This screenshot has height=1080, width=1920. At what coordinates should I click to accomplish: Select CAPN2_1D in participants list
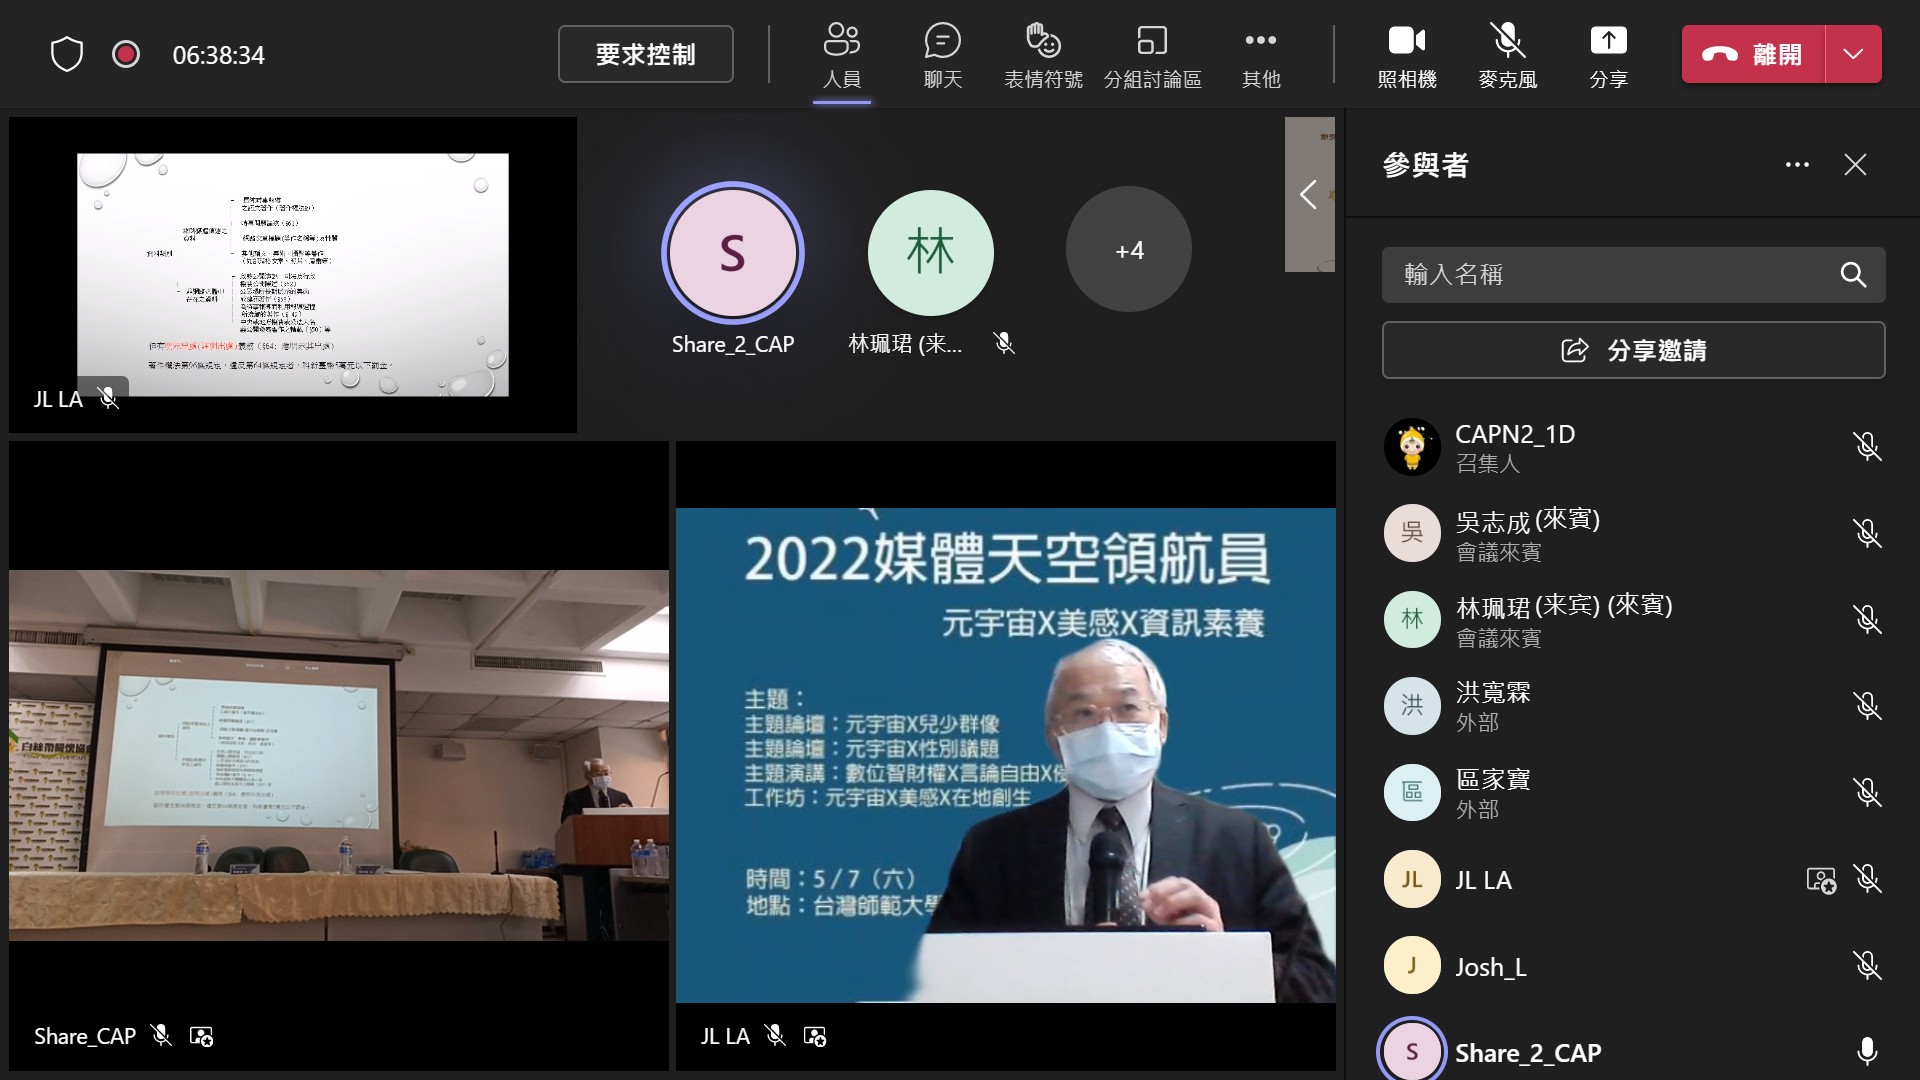[x=1633, y=447]
